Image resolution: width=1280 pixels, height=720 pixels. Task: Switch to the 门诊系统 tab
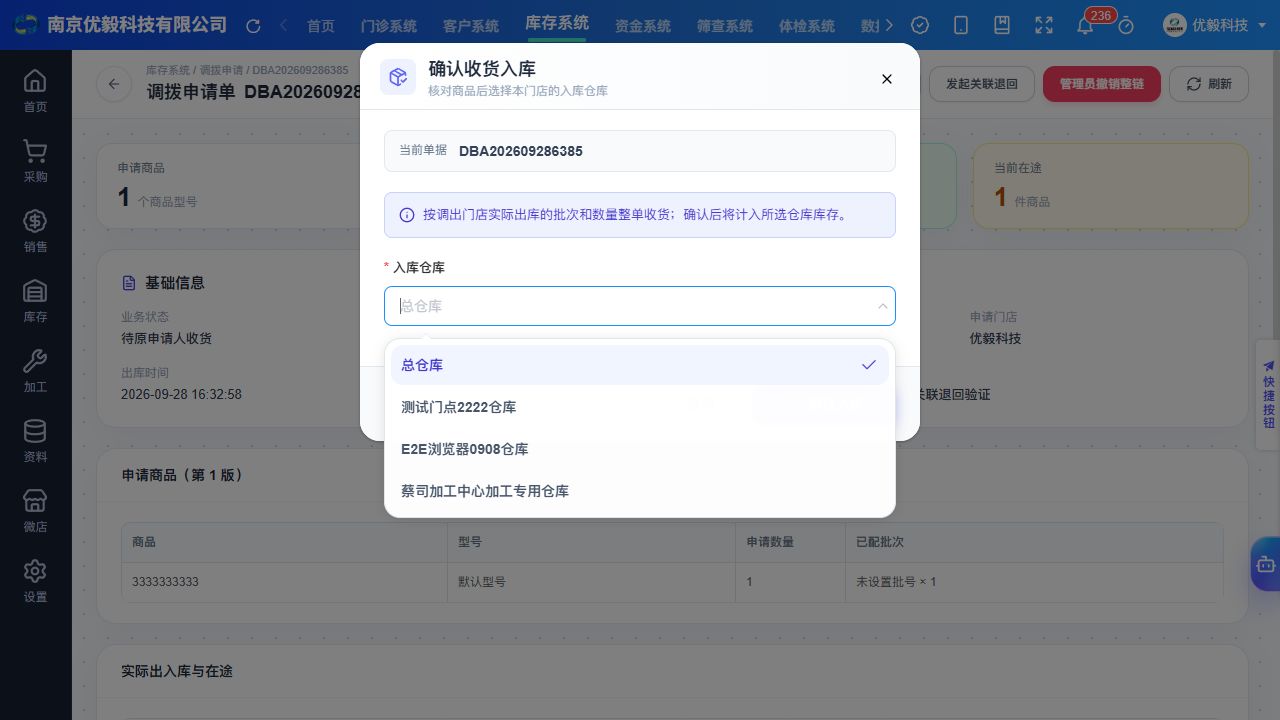389,26
